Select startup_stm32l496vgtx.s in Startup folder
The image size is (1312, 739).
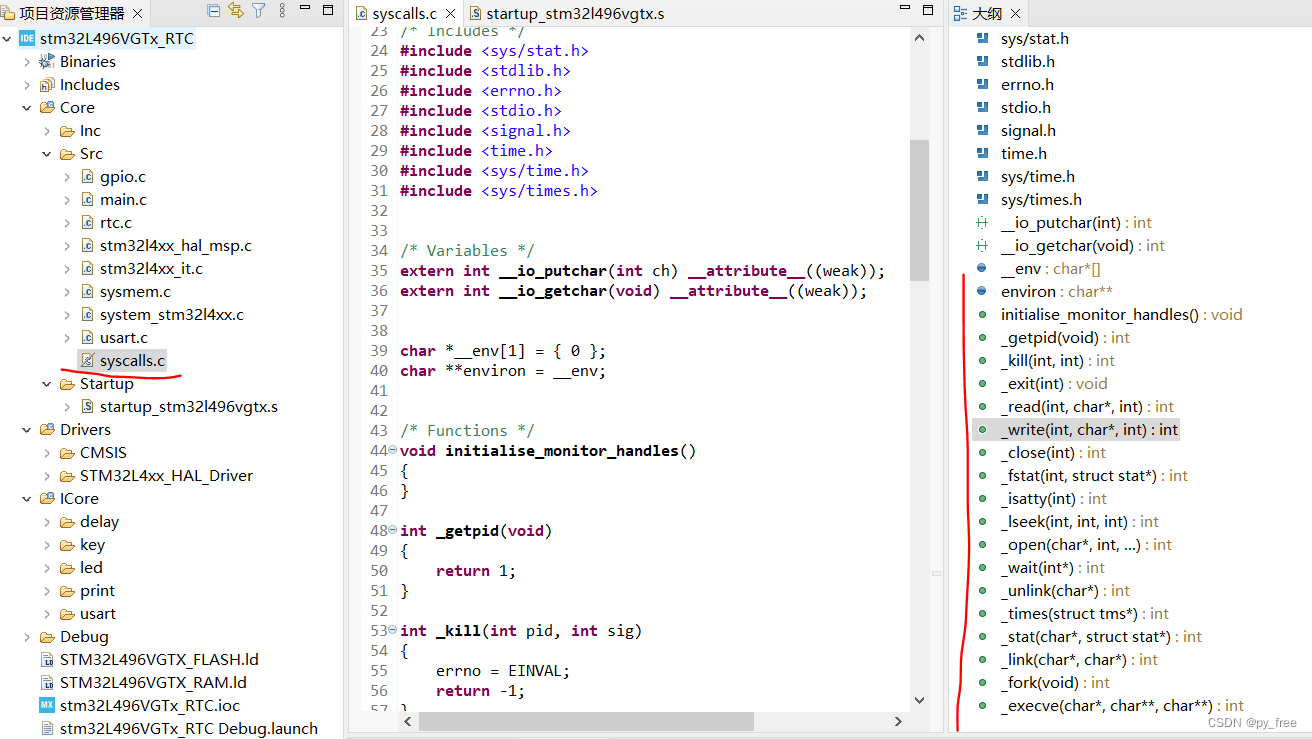(x=188, y=407)
